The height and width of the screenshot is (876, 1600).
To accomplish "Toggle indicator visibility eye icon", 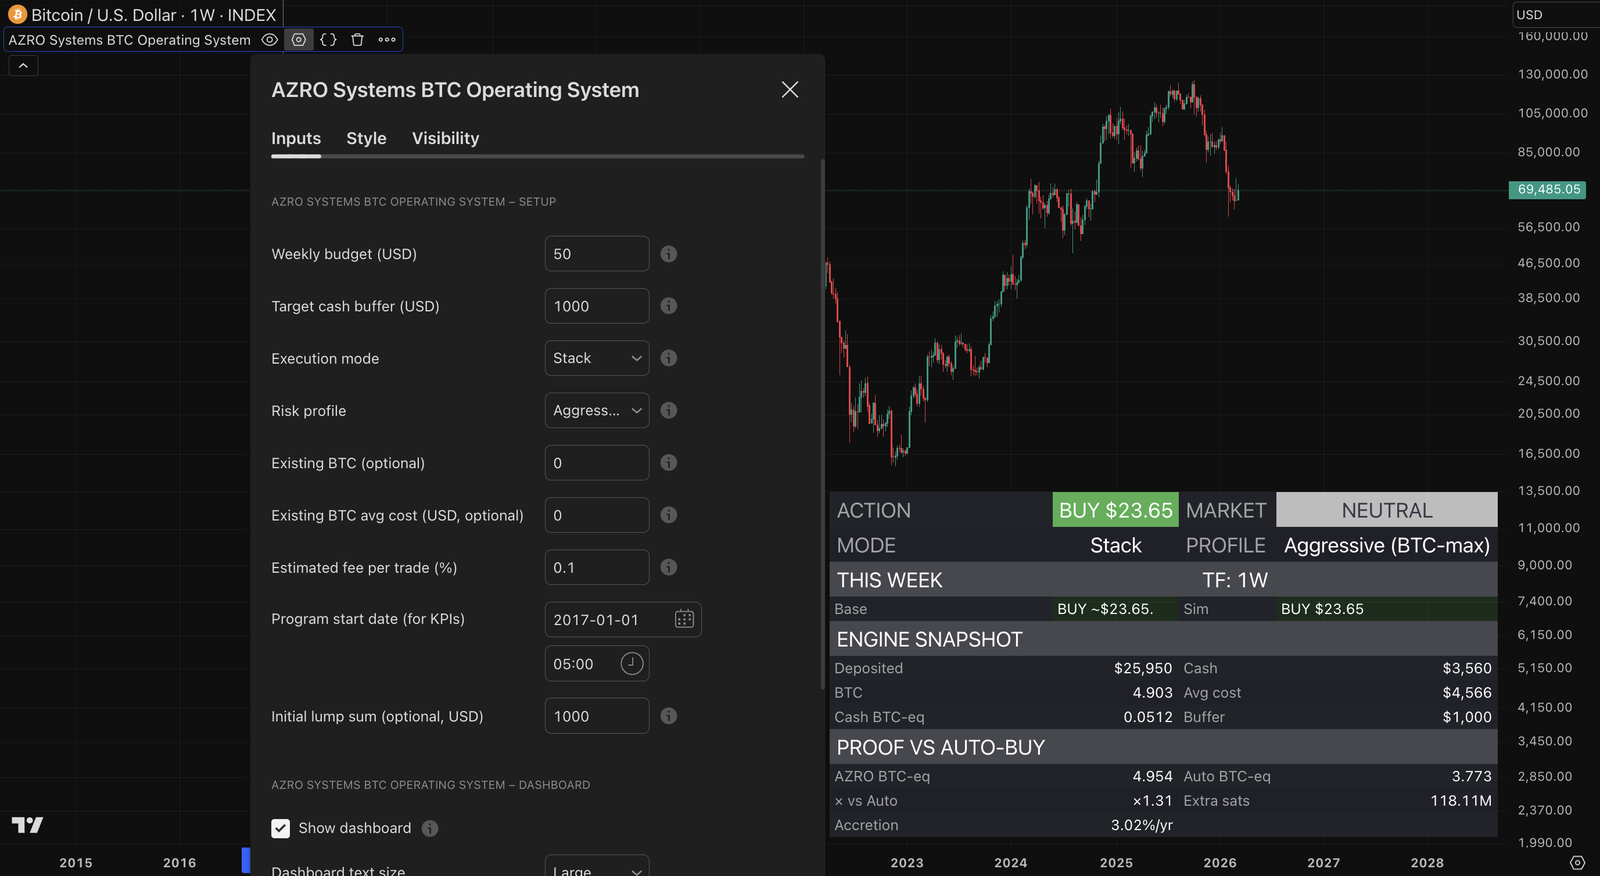I will point(269,40).
